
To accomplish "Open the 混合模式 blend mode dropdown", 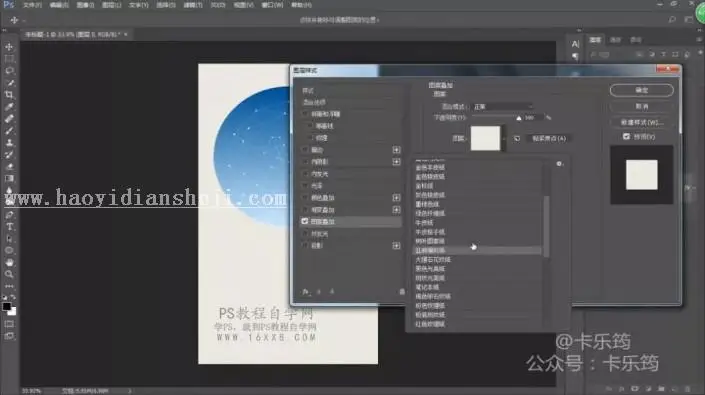I will [503, 107].
